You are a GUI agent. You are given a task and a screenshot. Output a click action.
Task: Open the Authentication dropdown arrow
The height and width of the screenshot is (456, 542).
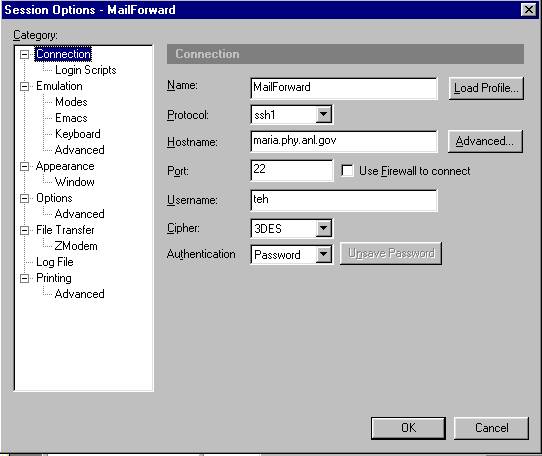(324, 254)
